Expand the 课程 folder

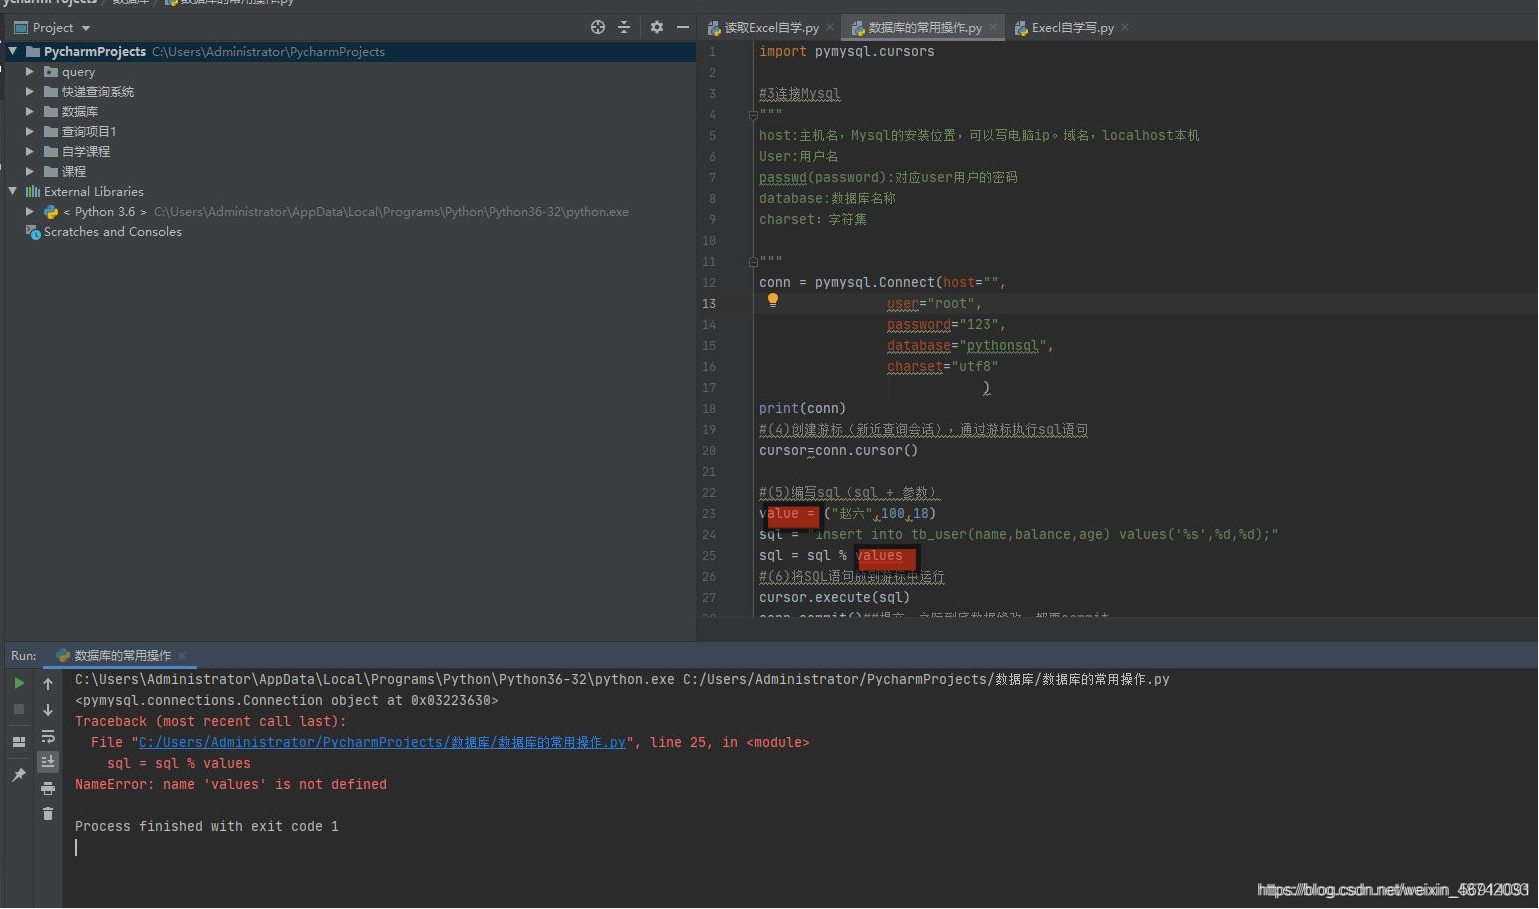30,171
